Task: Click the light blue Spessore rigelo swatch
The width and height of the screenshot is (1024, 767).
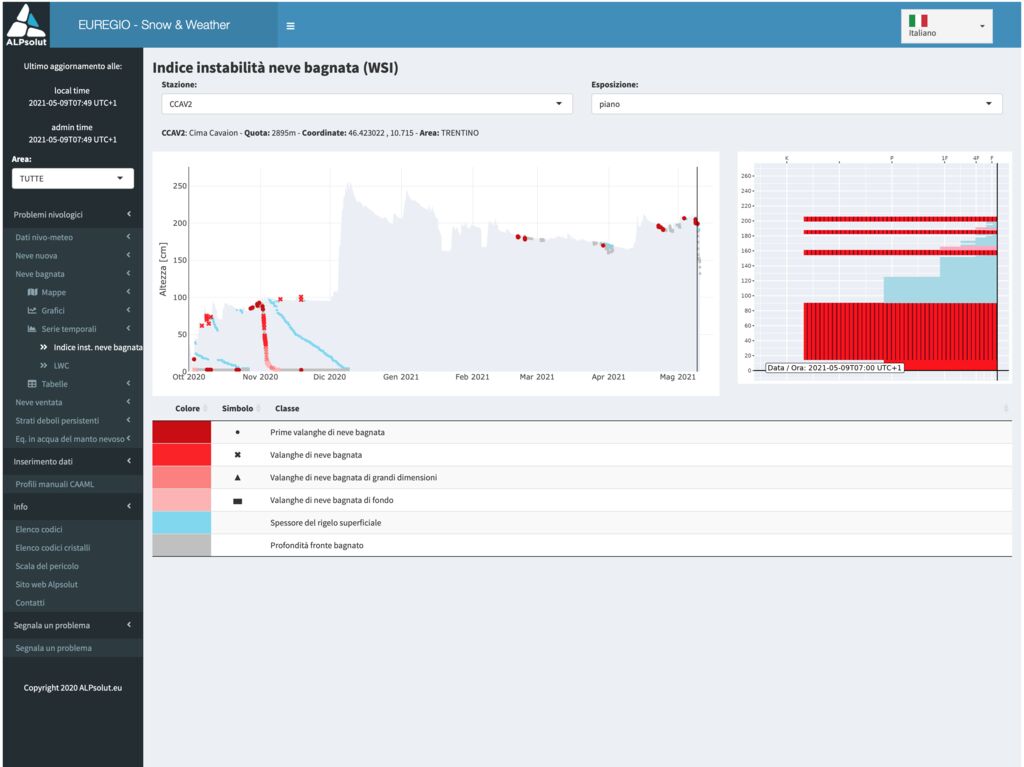Action: pyautogui.click(x=181, y=523)
